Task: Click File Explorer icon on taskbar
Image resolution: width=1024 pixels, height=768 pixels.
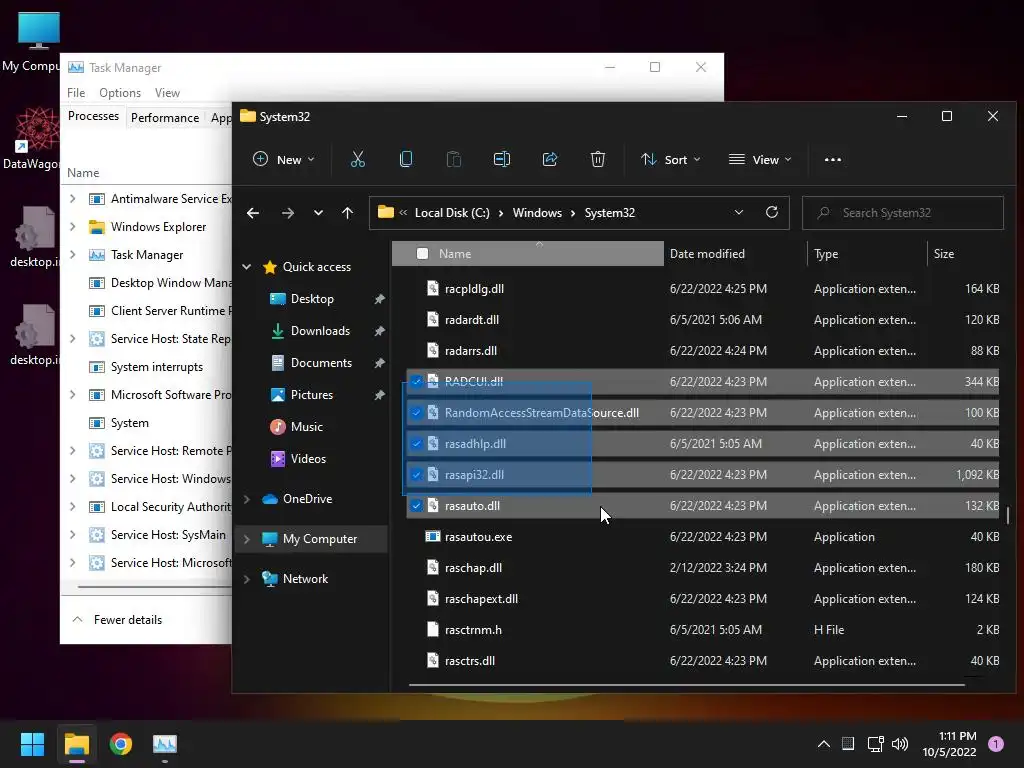Action: point(76,744)
